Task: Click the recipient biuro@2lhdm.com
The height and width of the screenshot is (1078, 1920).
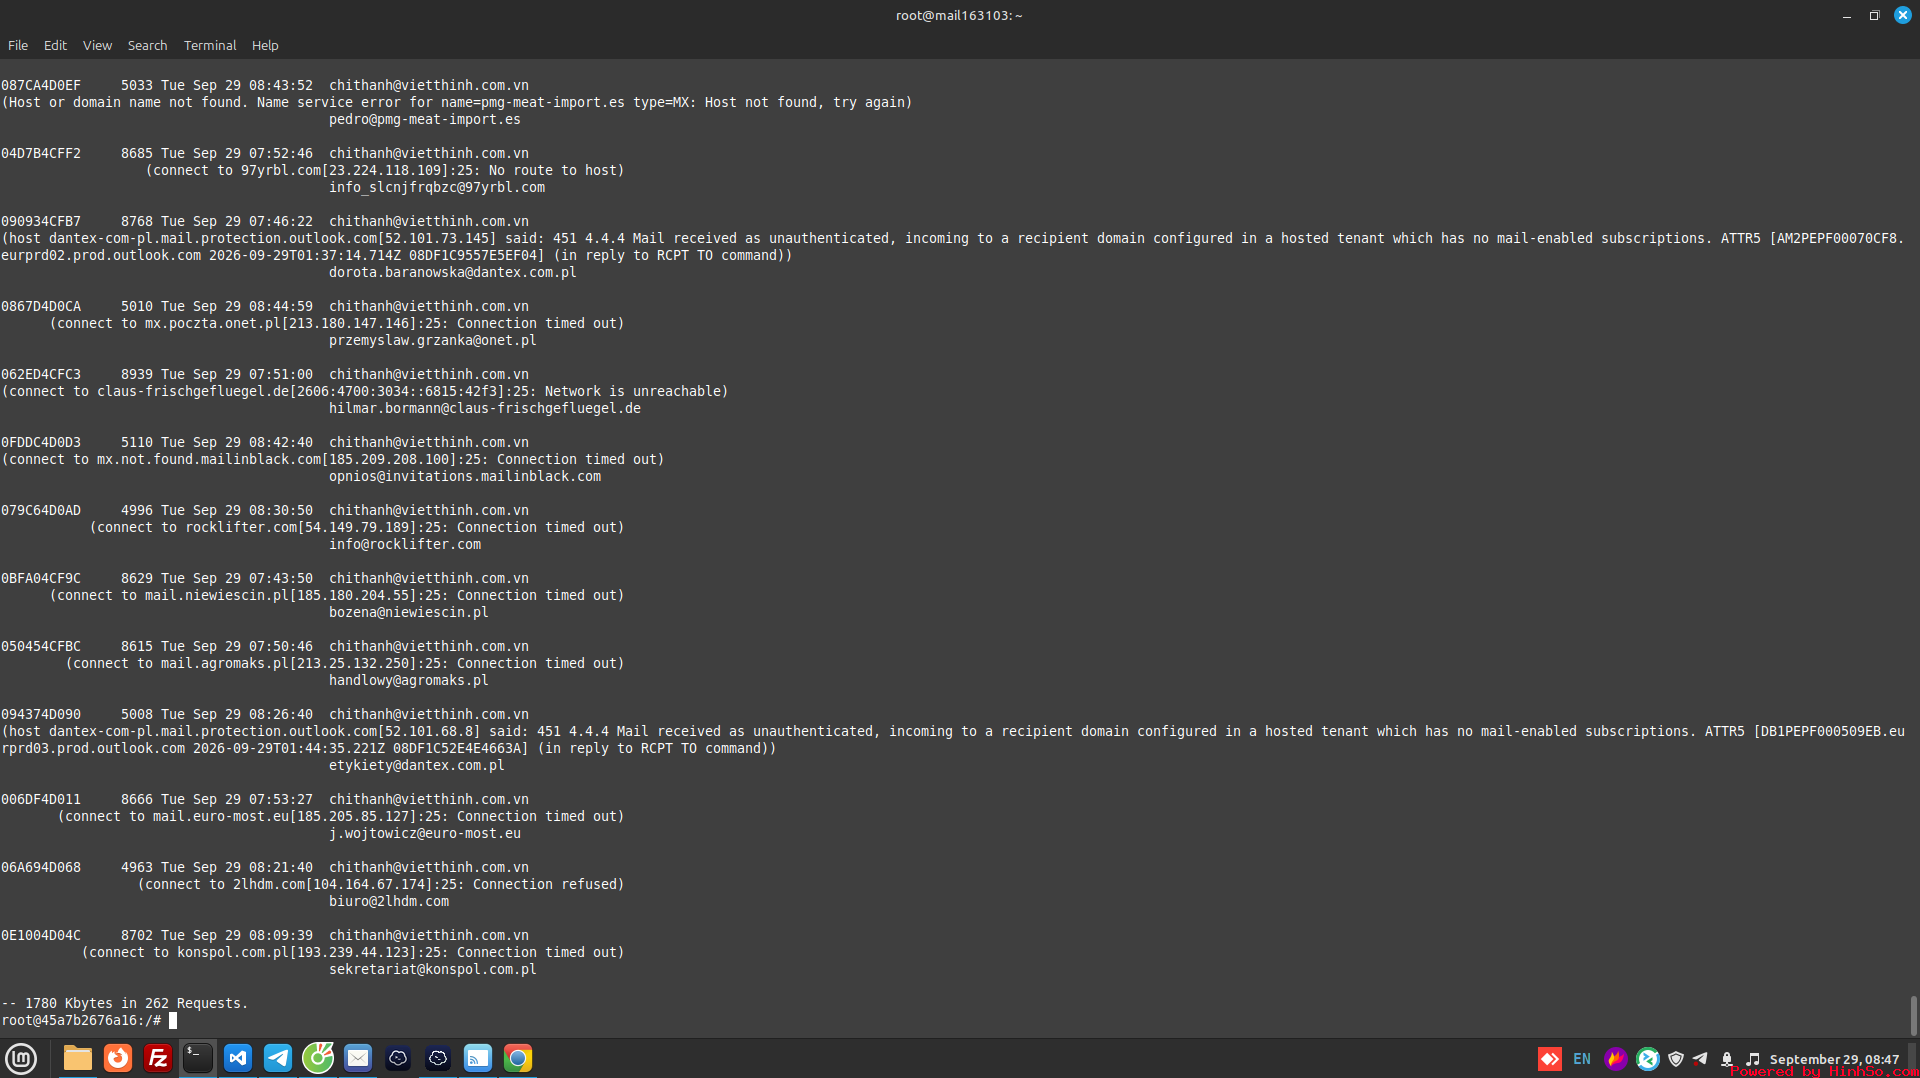Action: (389, 901)
